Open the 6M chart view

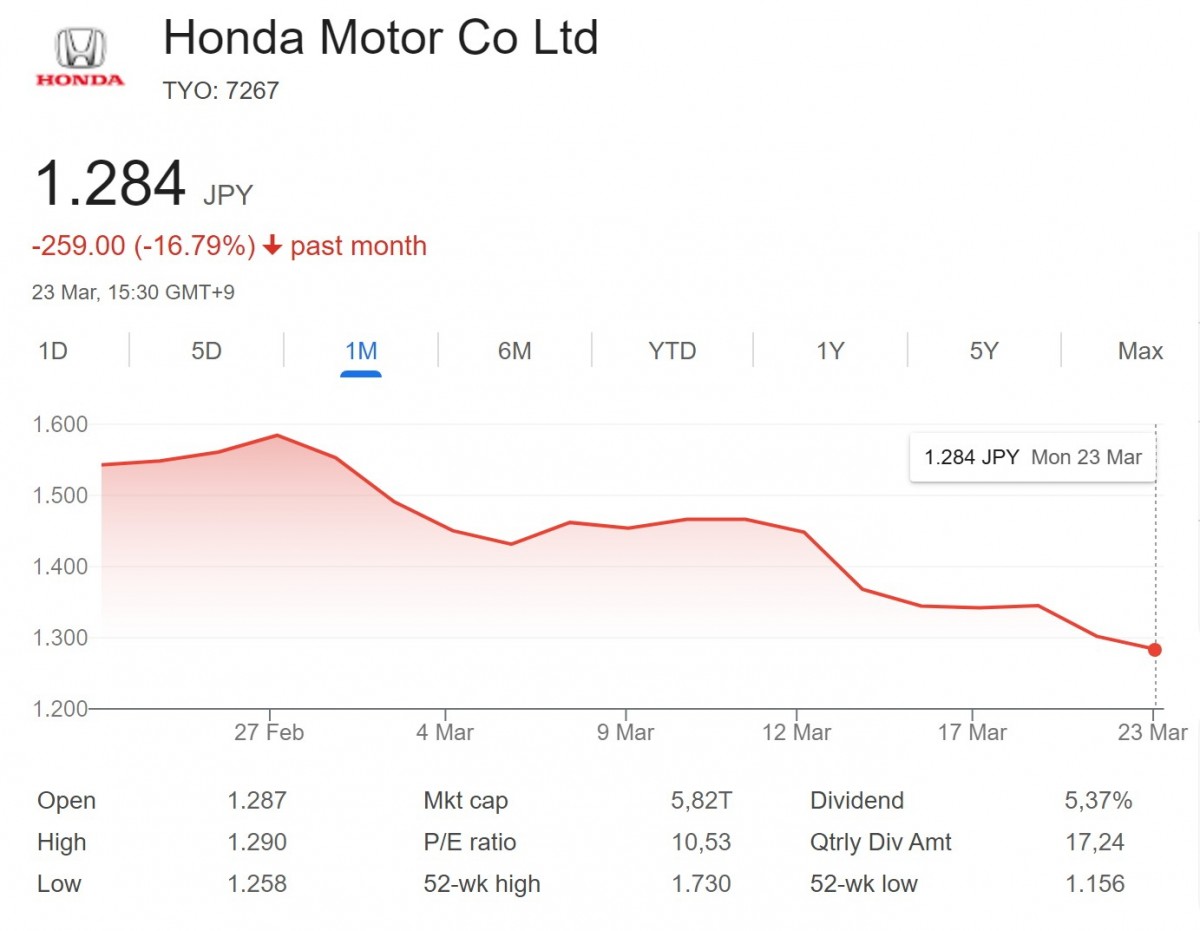pos(514,351)
